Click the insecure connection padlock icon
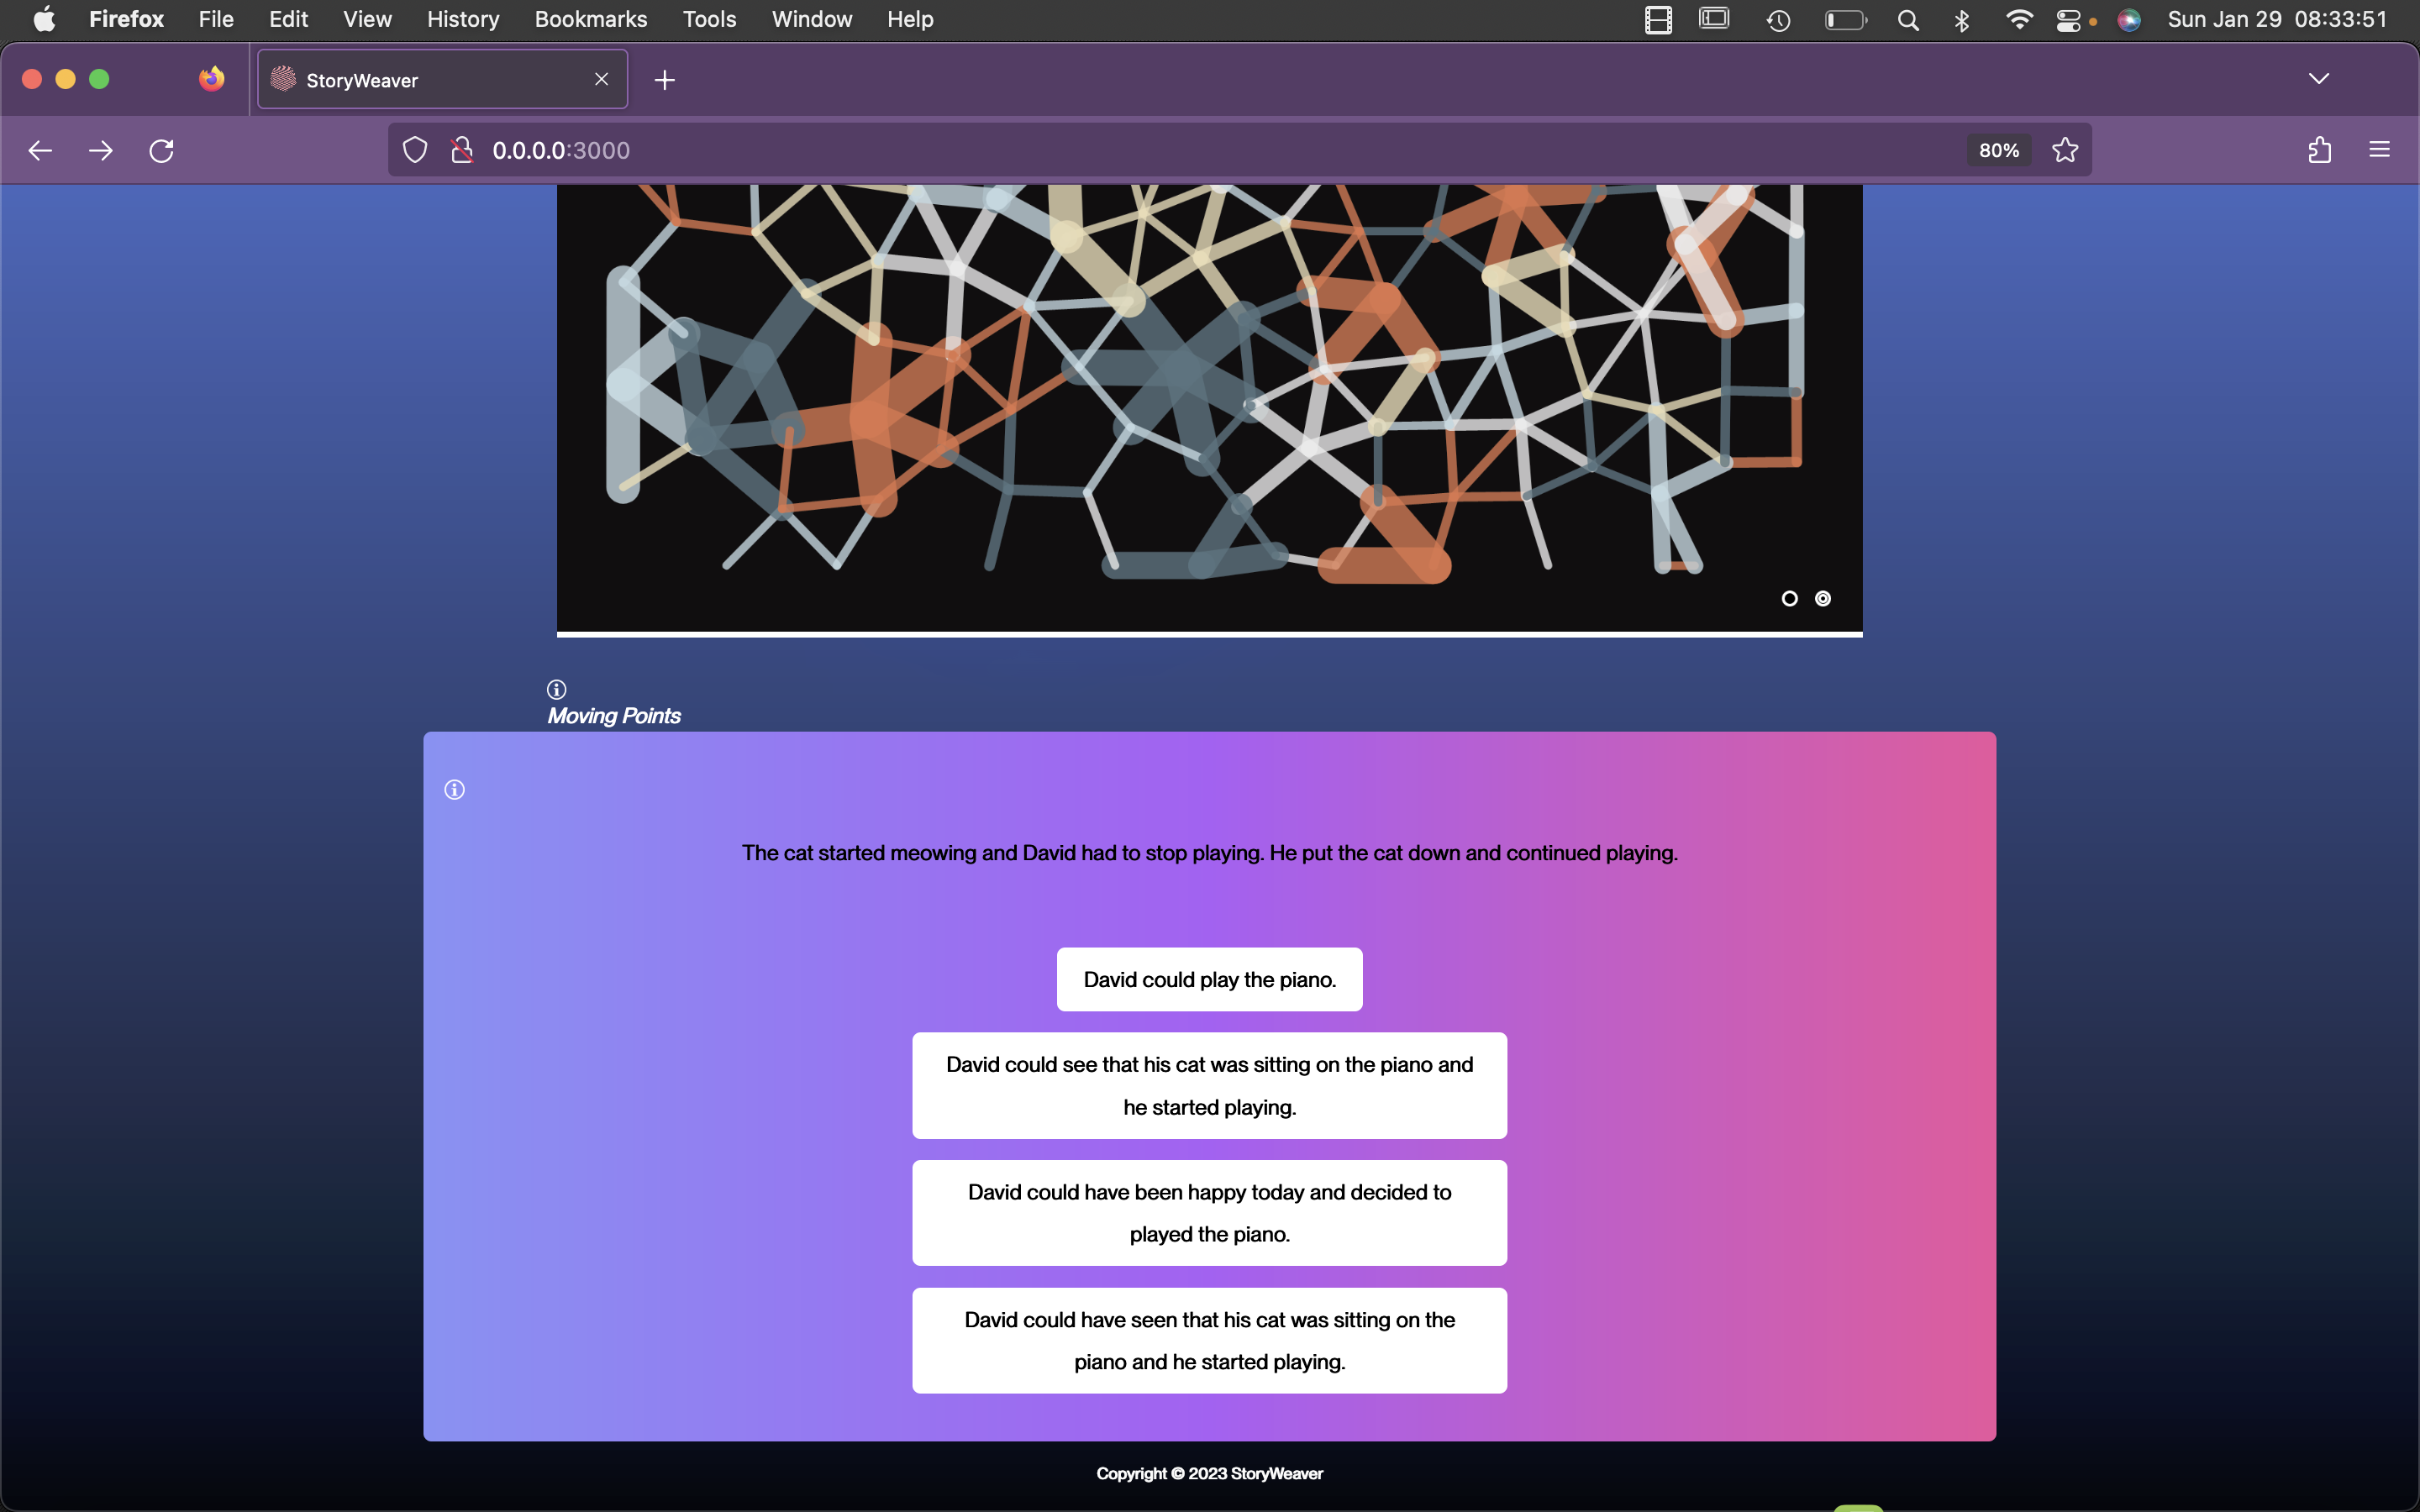This screenshot has width=2420, height=1512. click(461, 150)
